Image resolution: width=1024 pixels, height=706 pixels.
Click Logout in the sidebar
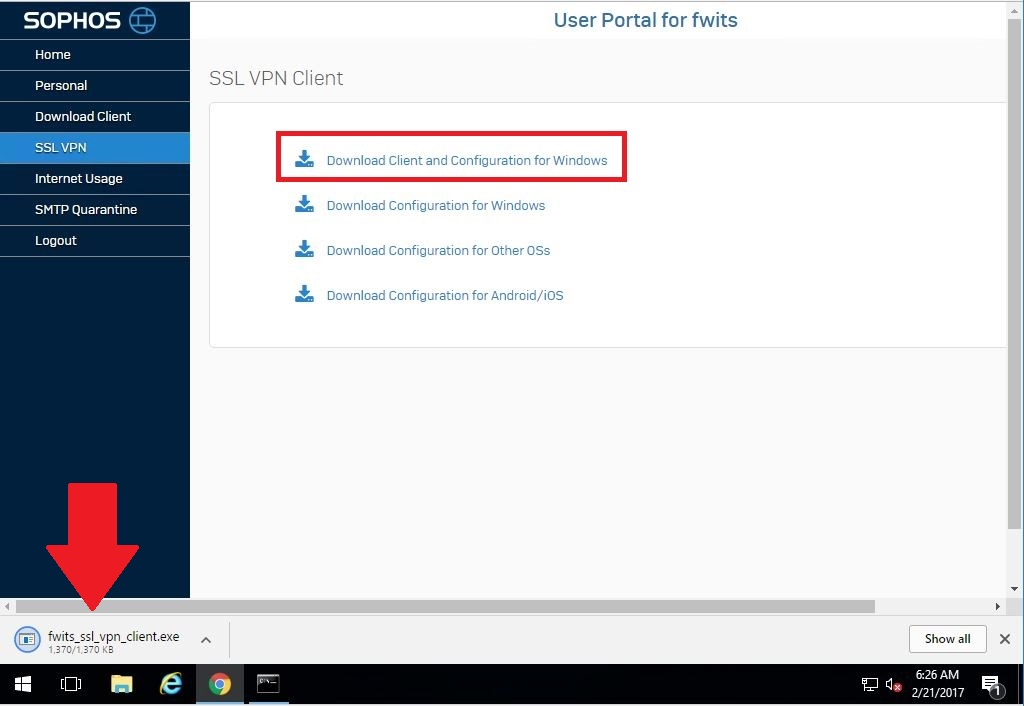[x=95, y=241]
